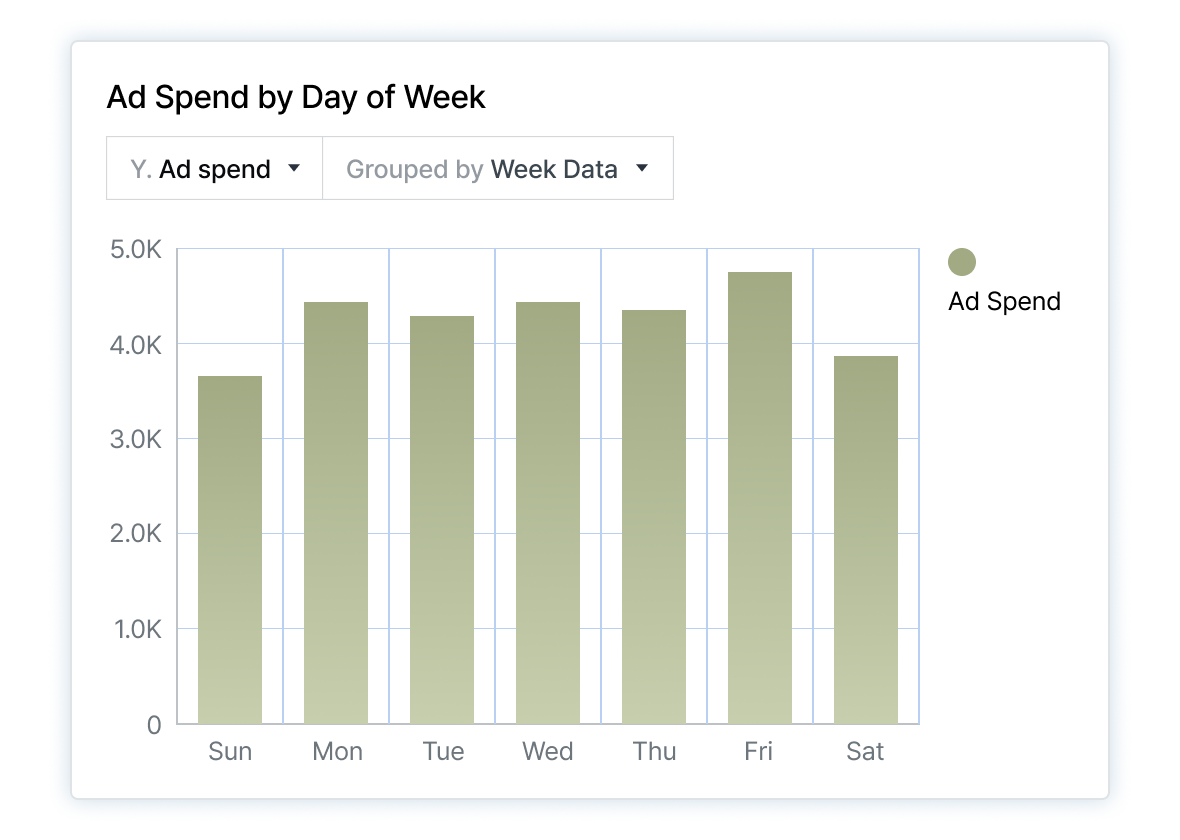Click the Saturday bar

(865, 540)
